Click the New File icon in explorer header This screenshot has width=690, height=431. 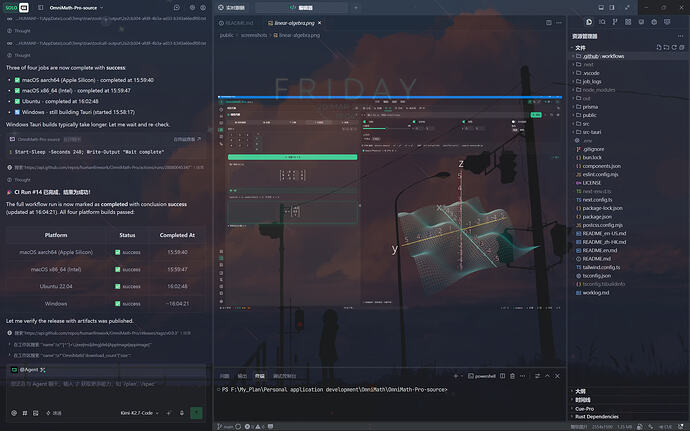click(x=659, y=48)
